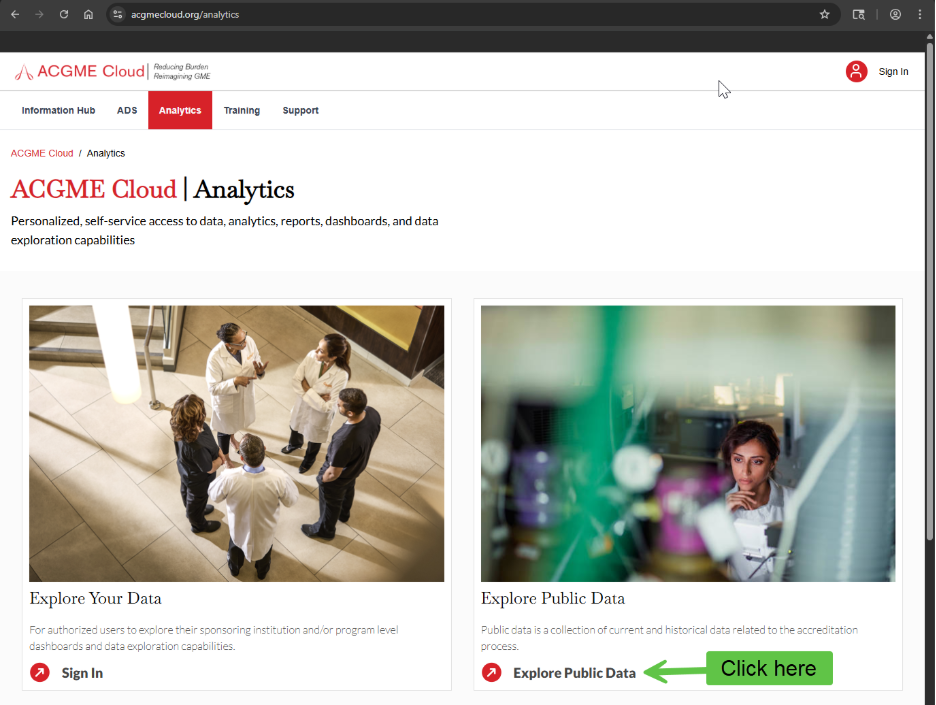
Task: Click the browser forward arrow
Action: 39,14
